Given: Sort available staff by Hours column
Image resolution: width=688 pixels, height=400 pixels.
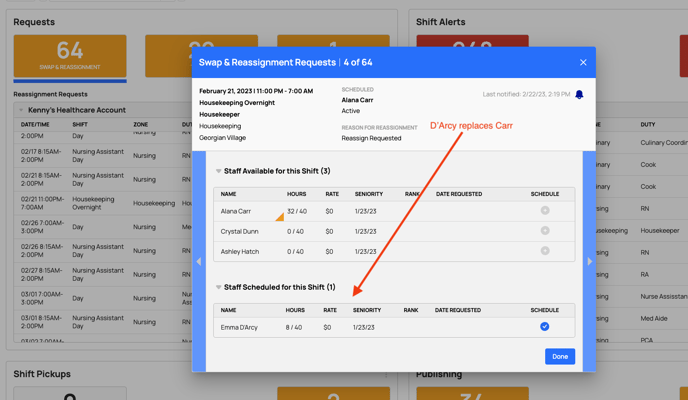Looking at the screenshot, I should [297, 194].
